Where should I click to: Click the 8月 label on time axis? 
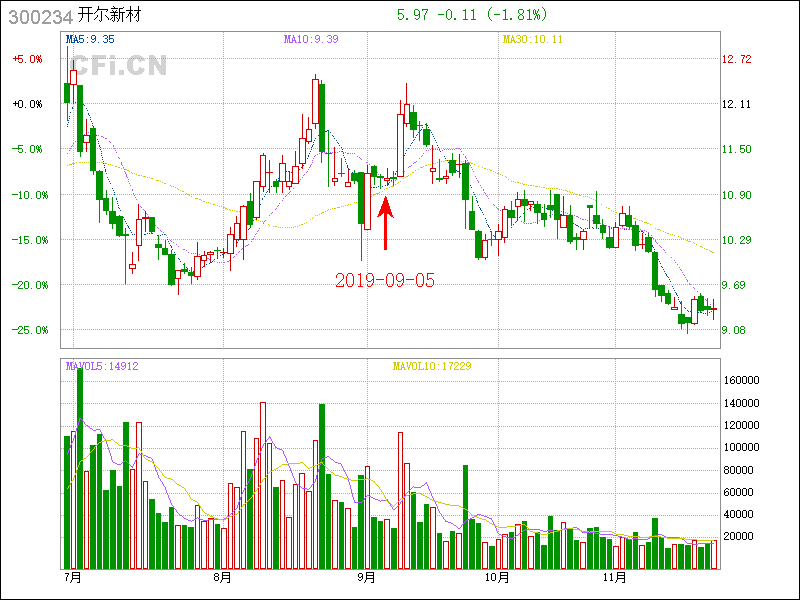(222, 577)
